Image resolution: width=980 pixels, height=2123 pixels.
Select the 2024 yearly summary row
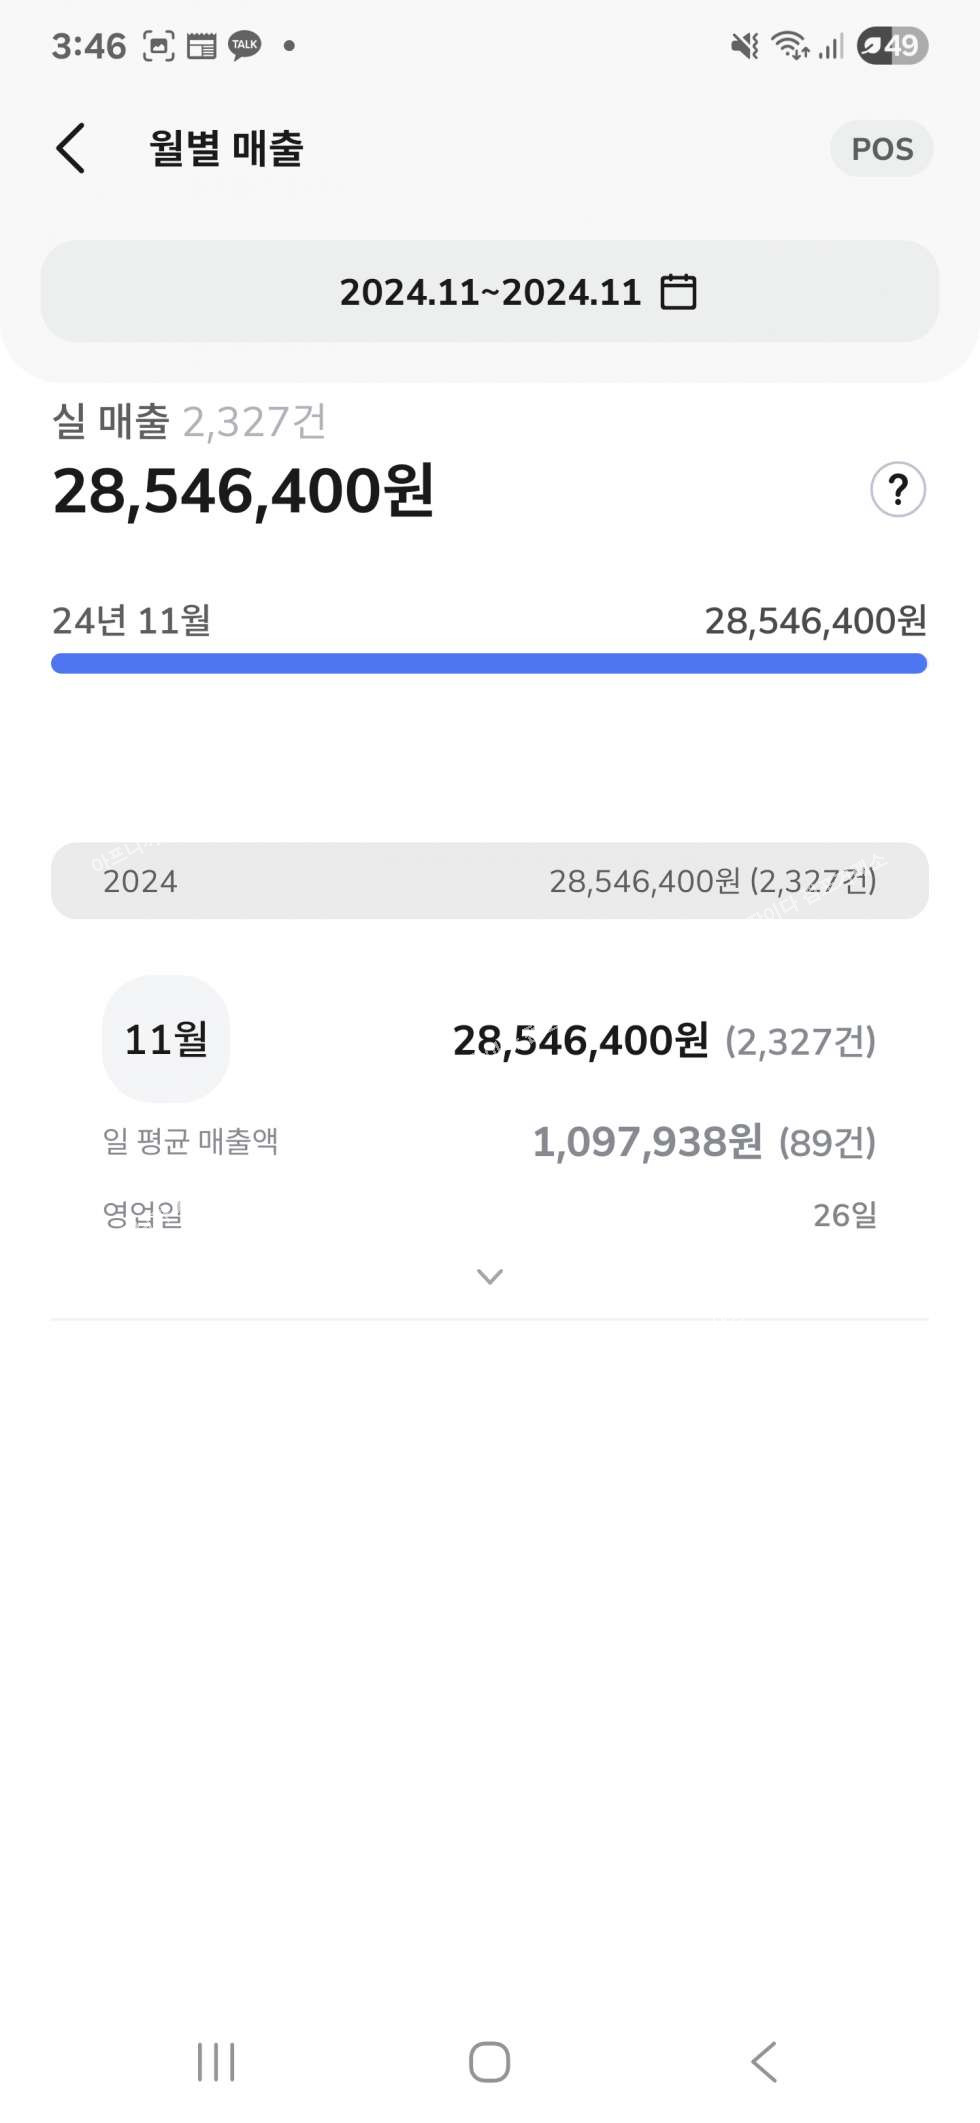pyautogui.click(x=490, y=881)
